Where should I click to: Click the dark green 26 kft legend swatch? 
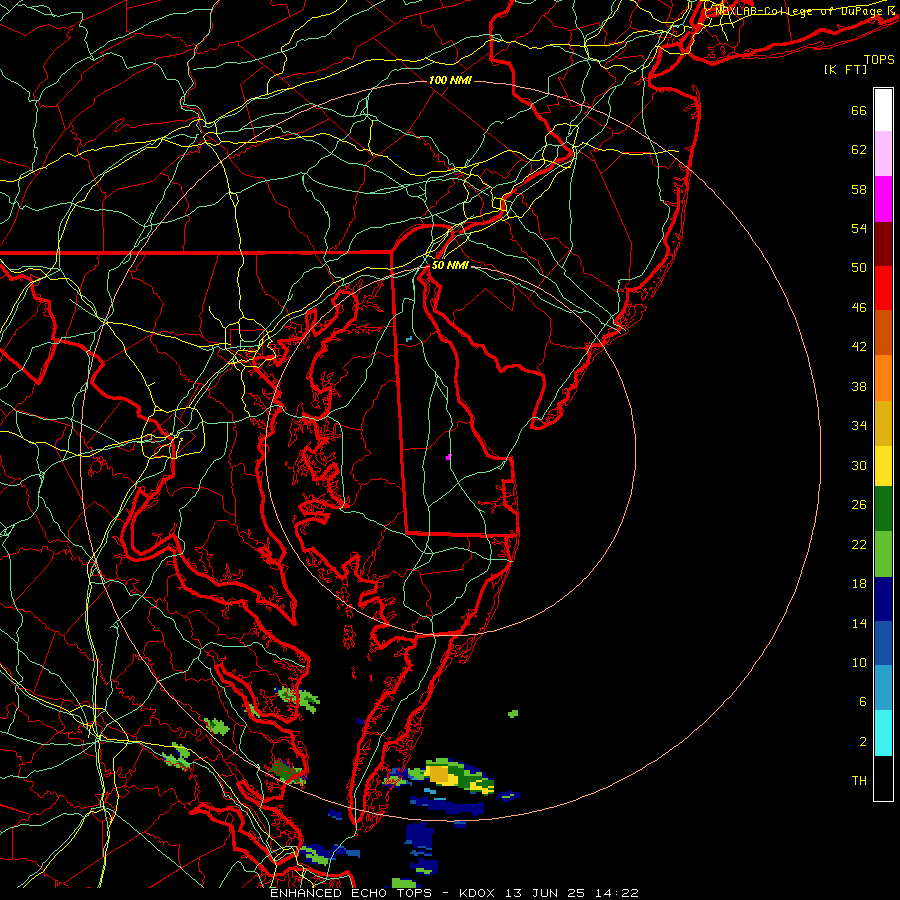883,509
